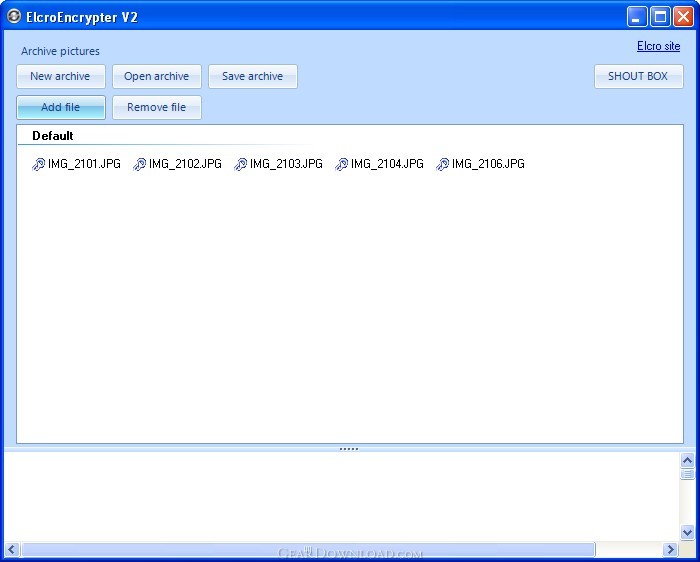Click the key icon beside IMG_2104.JPG

342,164
